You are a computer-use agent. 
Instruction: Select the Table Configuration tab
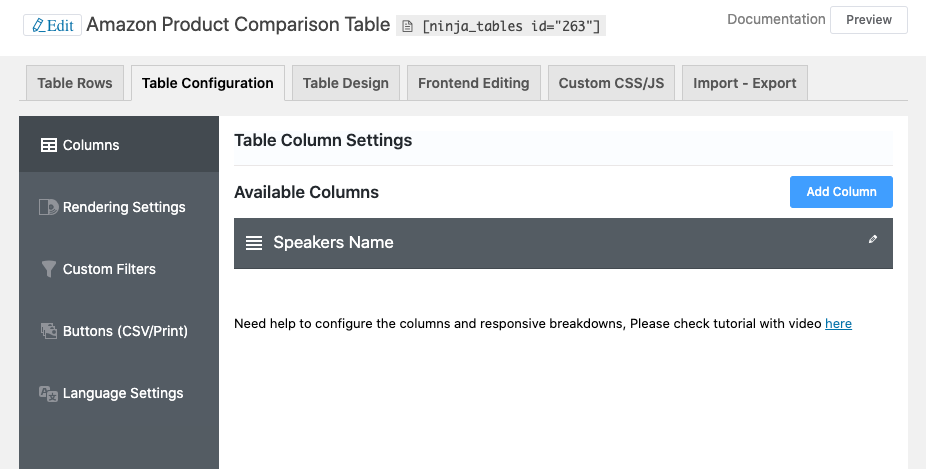tap(208, 83)
